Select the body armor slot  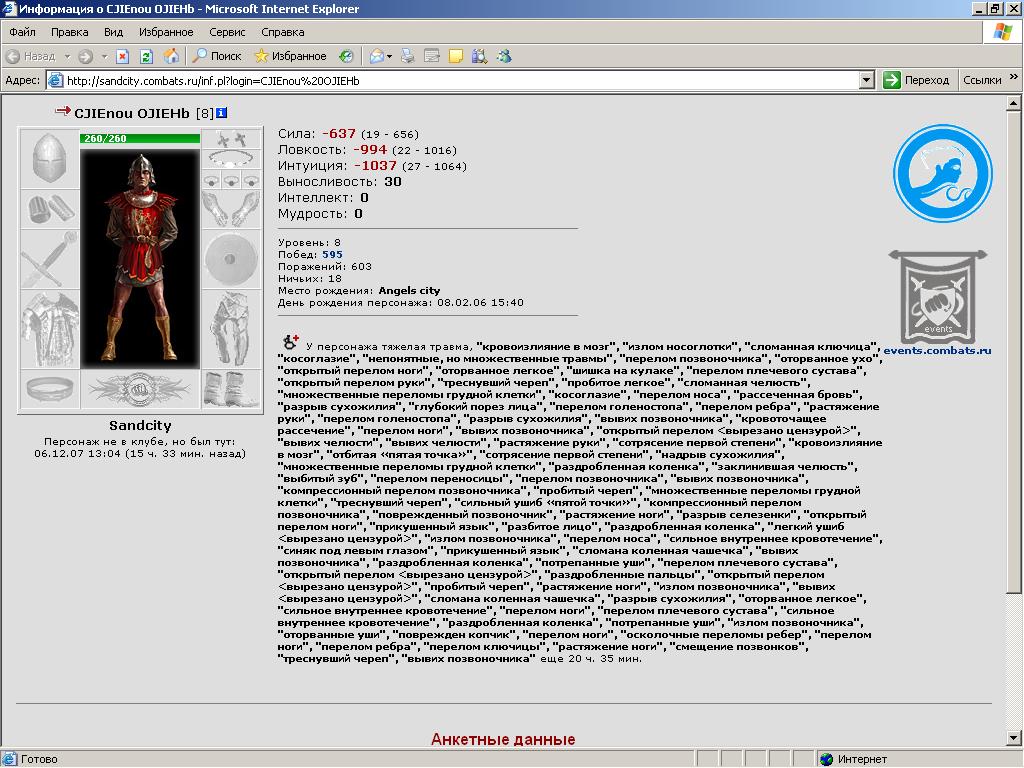click(x=50, y=329)
